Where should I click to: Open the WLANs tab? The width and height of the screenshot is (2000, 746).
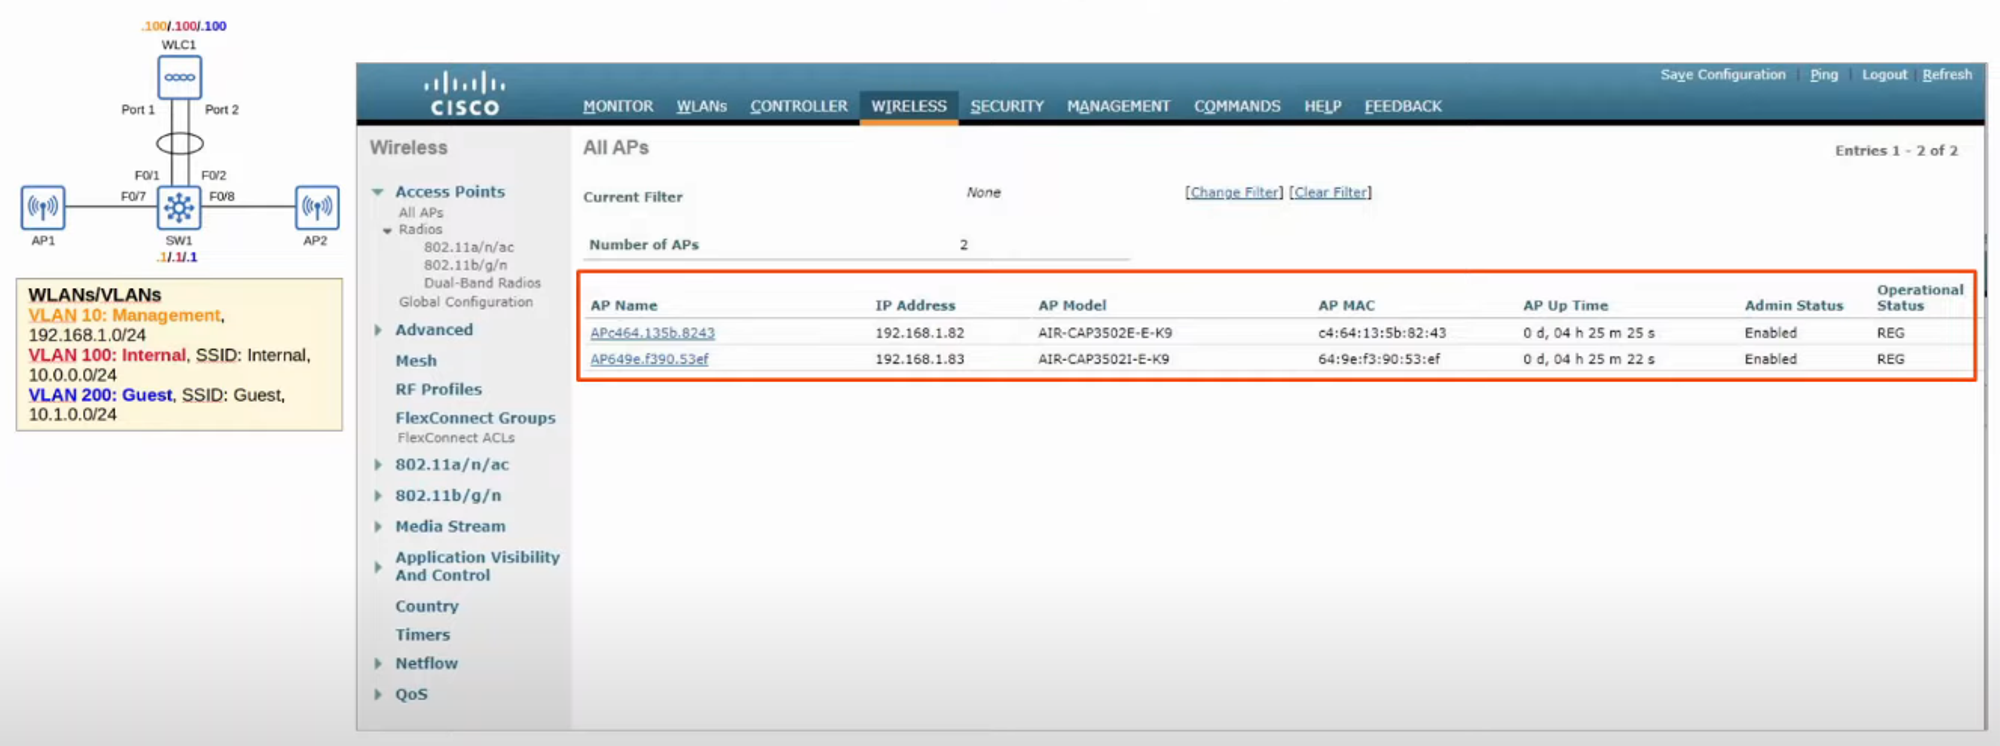pyautogui.click(x=701, y=106)
